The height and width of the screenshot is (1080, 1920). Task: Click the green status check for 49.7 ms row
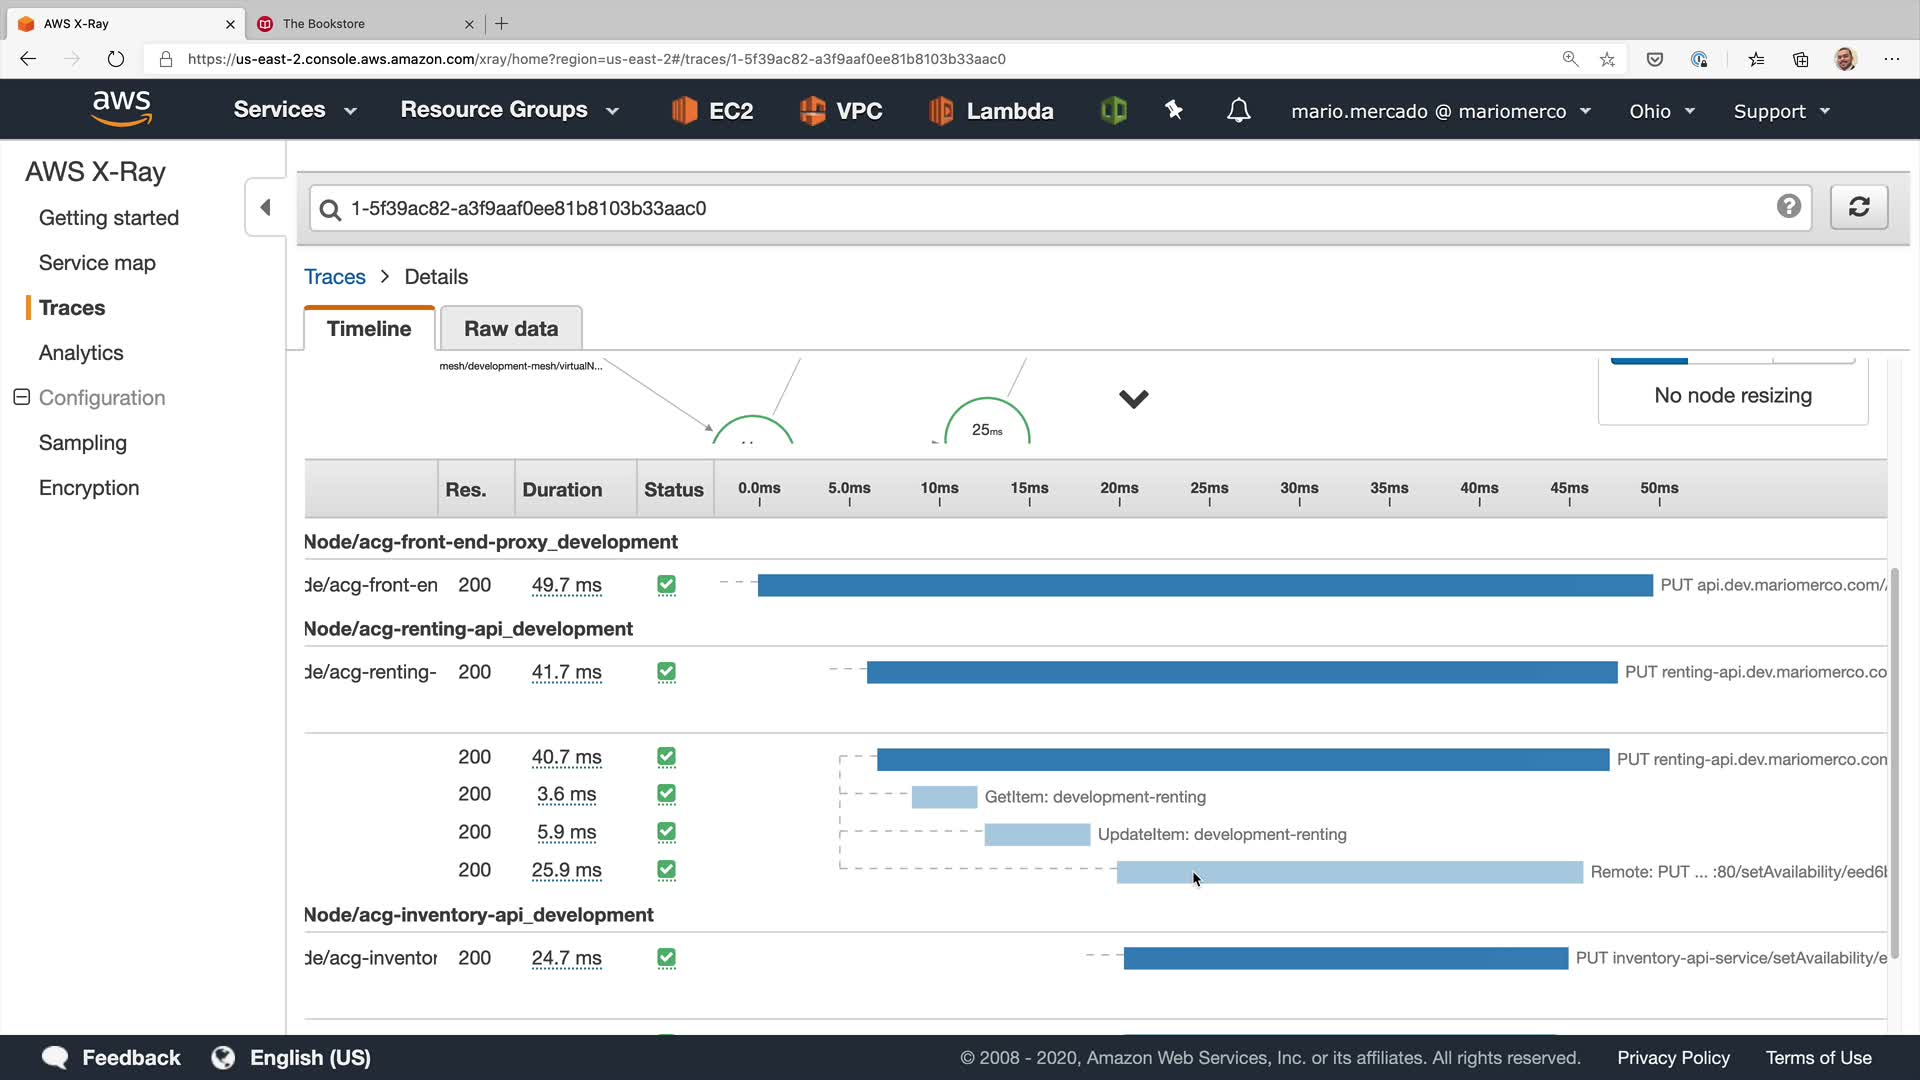coord(666,585)
